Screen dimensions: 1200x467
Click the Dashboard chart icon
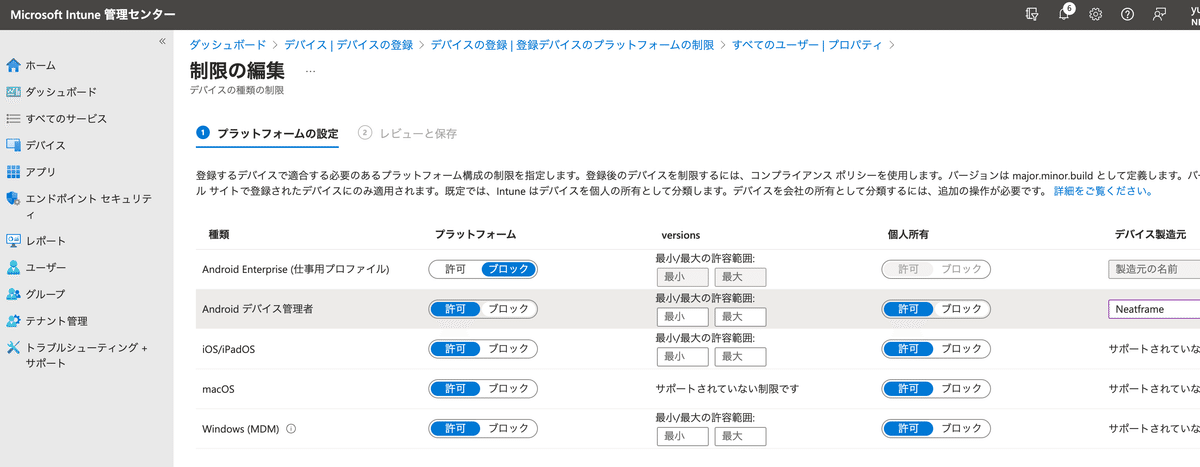[x=13, y=92]
